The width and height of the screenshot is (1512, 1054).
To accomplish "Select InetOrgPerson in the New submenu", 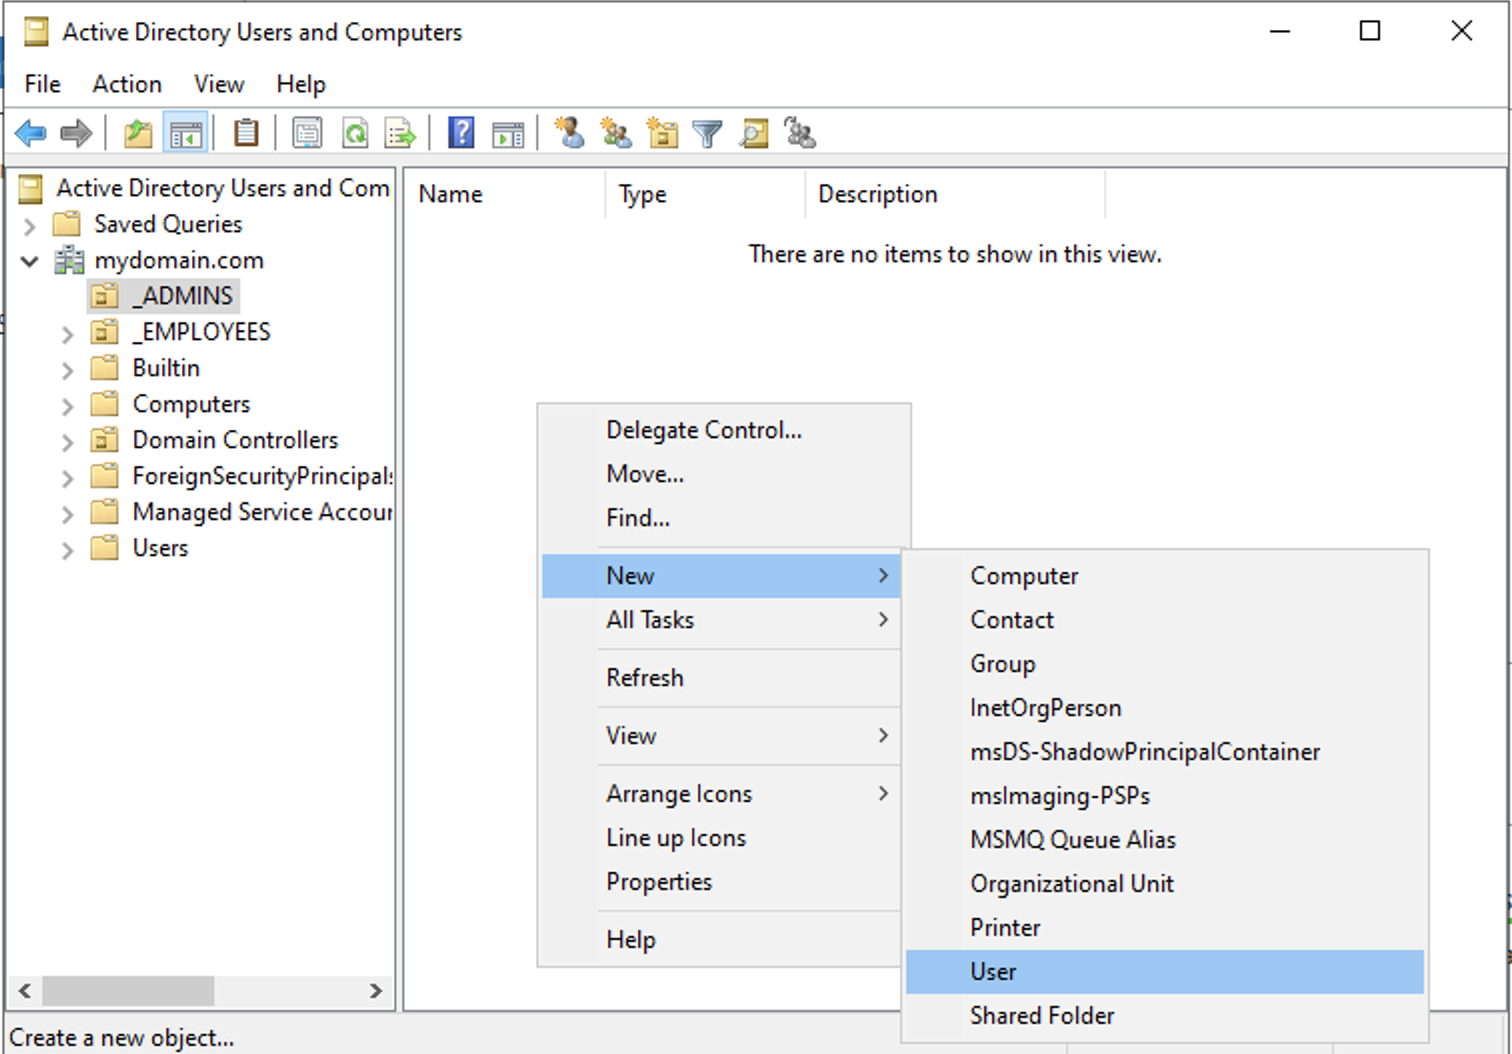I will point(1165,708).
